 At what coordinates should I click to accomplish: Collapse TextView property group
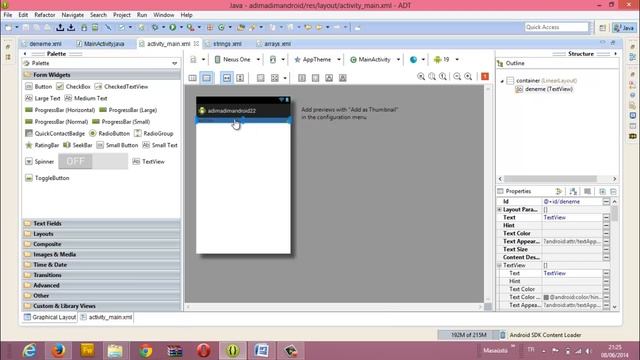pos(499,265)
